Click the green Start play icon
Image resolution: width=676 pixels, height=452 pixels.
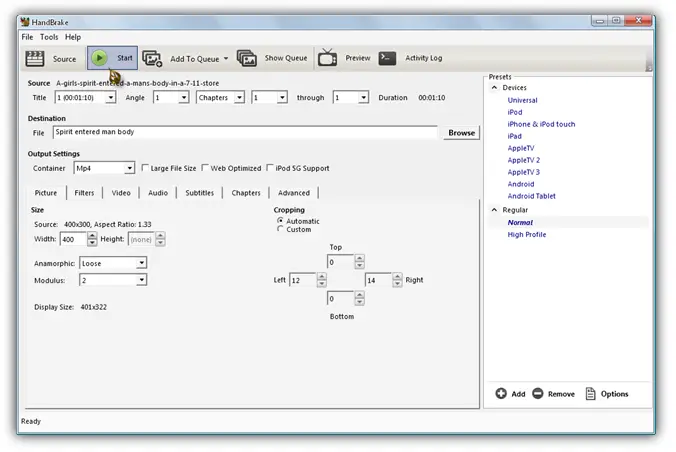[99, 58]
